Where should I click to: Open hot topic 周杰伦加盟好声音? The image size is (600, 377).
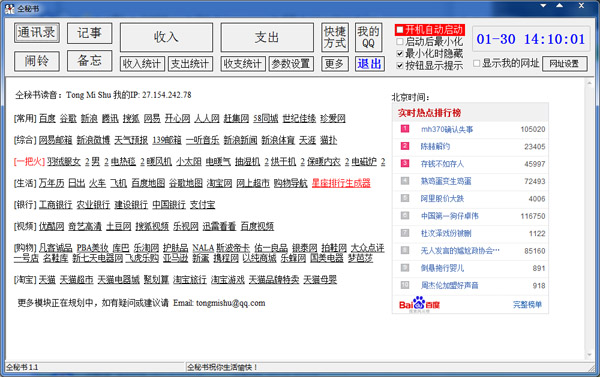(450, 286)
